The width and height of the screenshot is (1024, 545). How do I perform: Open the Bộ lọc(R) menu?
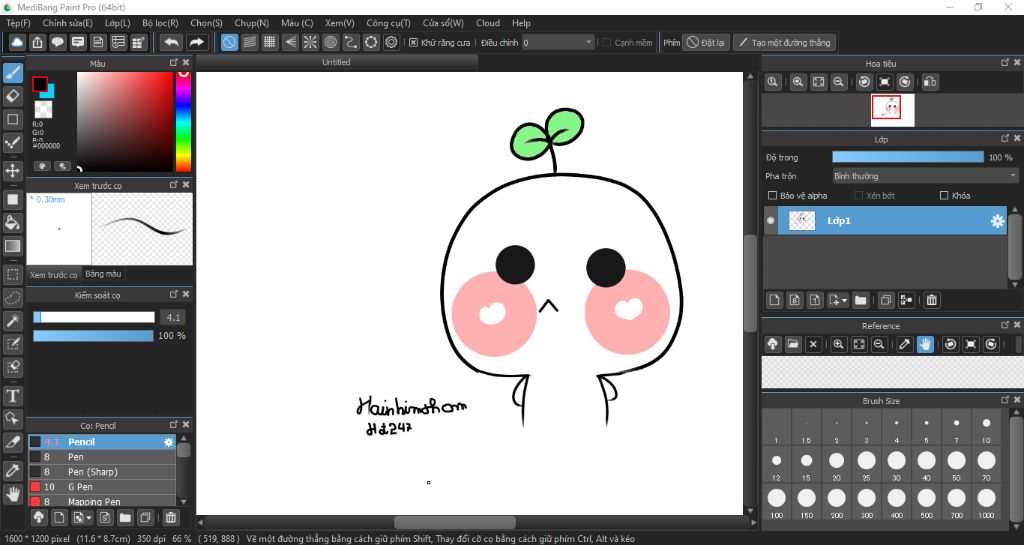[x=160, y=23]
